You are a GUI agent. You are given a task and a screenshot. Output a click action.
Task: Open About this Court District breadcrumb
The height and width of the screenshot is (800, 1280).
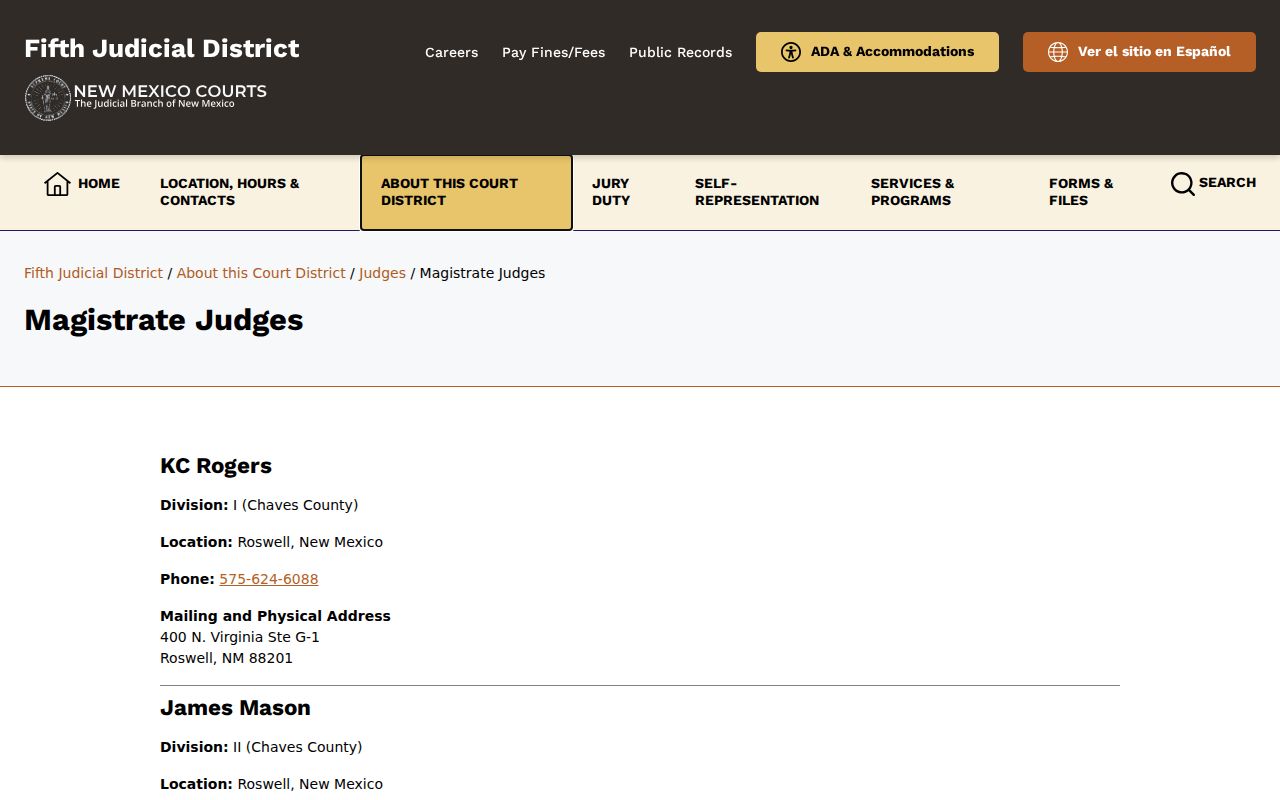click(x=261, y=273)
